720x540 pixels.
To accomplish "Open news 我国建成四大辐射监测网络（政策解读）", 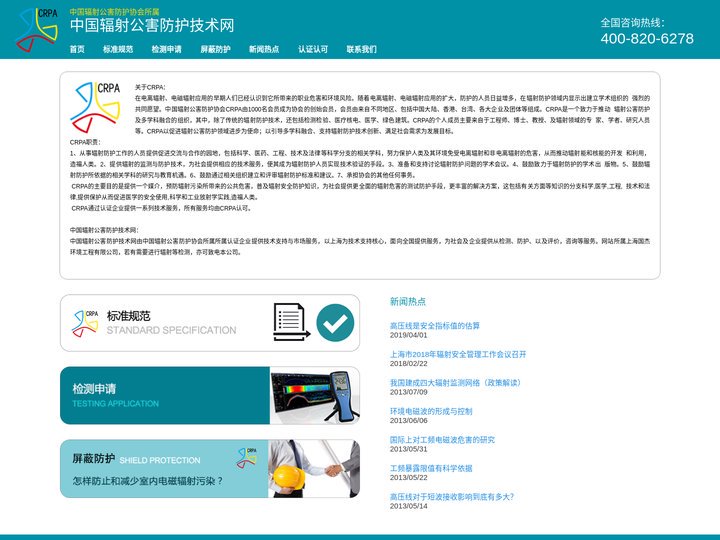I will click(457, 382).
